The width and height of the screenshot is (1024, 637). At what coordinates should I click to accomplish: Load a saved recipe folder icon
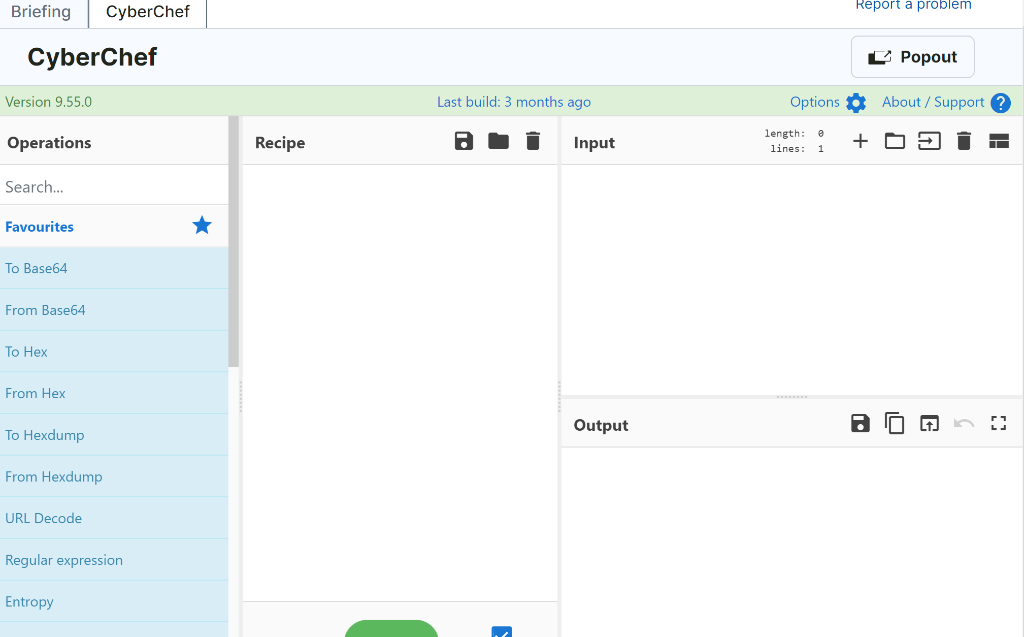pyautogui.click(x=498, y=141)
